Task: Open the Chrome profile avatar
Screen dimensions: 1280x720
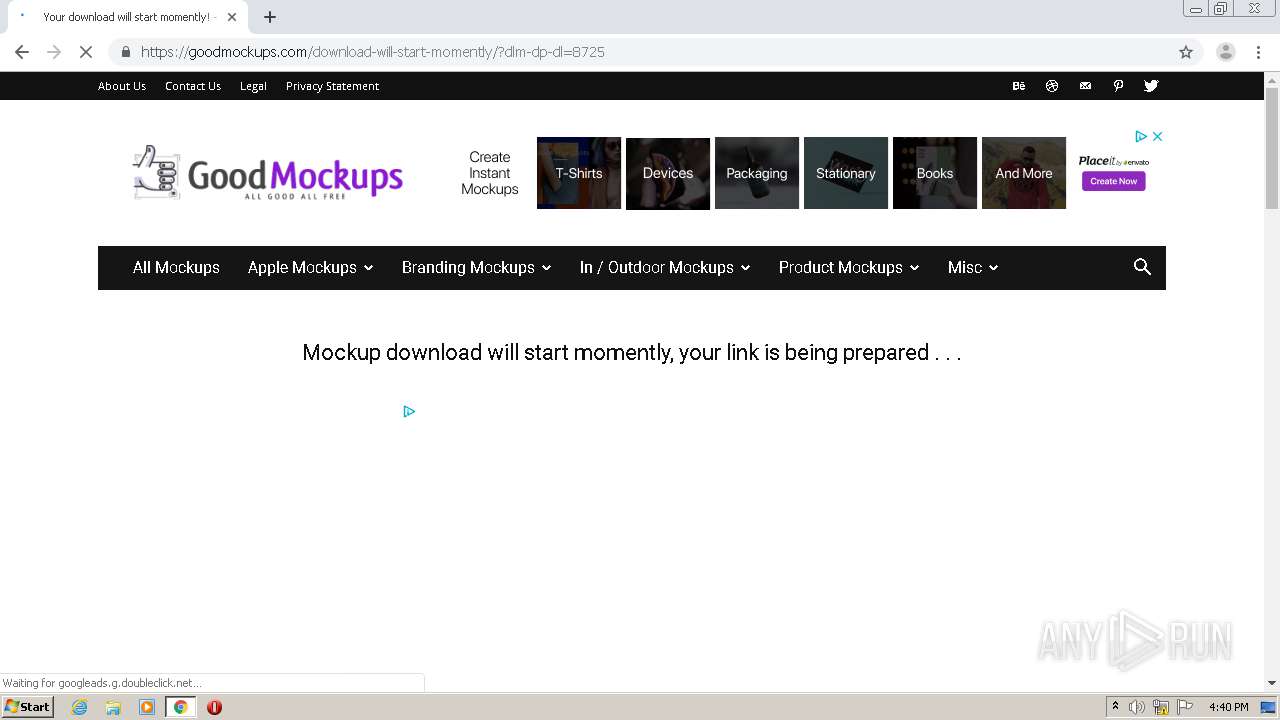Action: (1225, 52)
